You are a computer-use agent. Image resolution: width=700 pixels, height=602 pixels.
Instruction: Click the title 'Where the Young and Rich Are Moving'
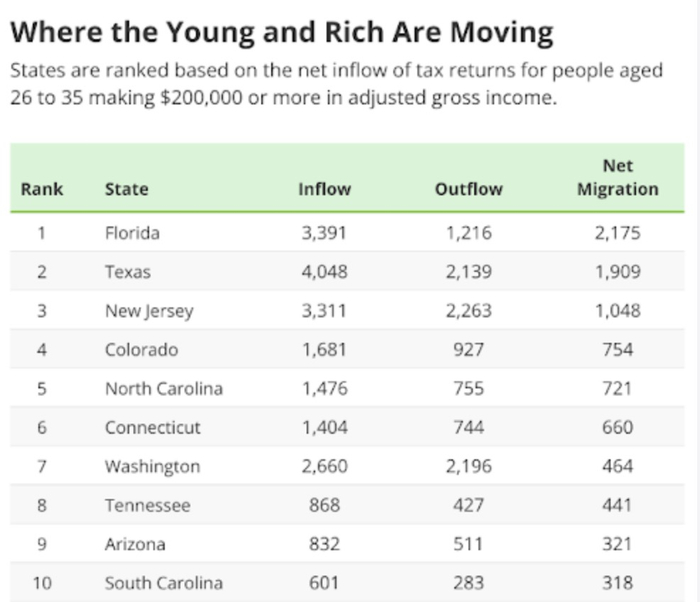(x=281, y=32)
